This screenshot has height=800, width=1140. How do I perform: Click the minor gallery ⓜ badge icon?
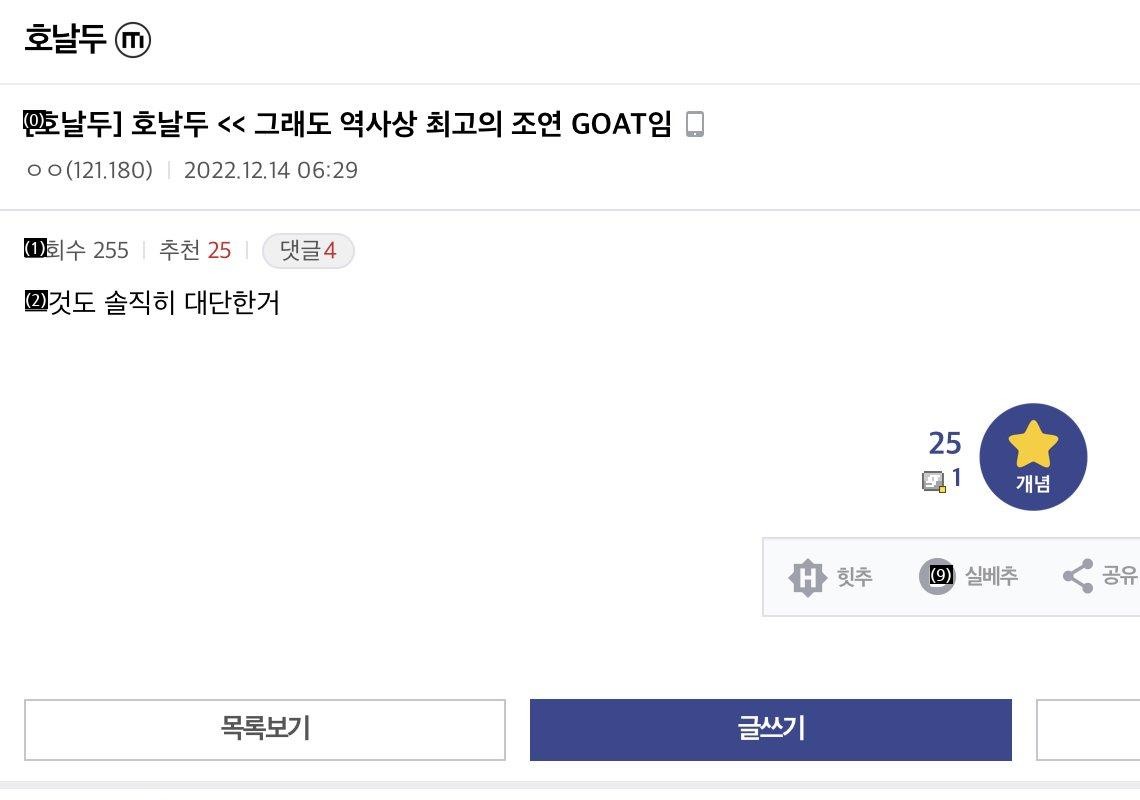133,41
